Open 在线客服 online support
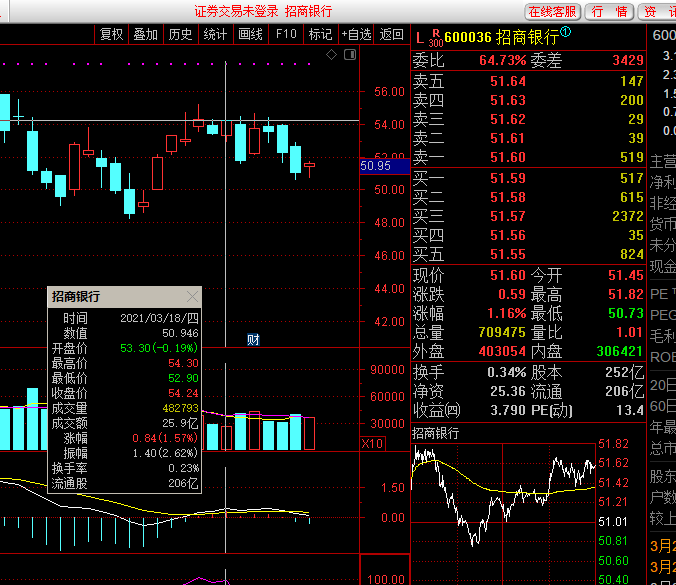This screenshot has height=585, width=676. 553,12
